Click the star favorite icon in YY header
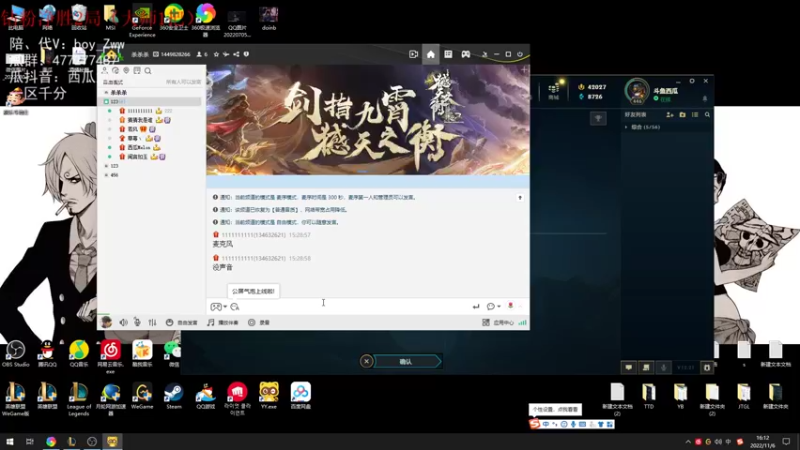The height and width of the screenshot is (450, 800). click(x=216, y=54)
